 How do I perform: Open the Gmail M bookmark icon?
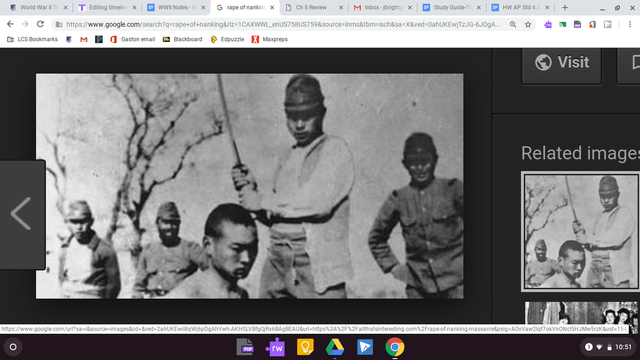click(x=84, y=39)
